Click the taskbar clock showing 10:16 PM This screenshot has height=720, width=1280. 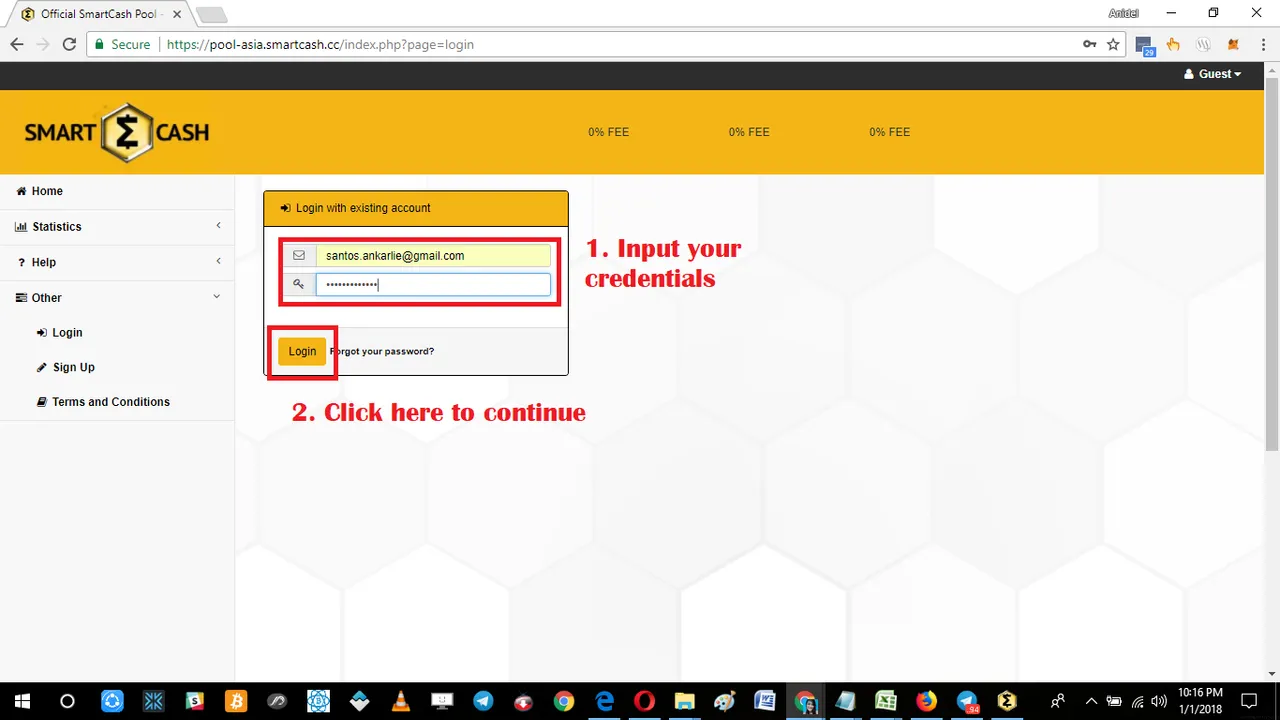coord(1201,701)
